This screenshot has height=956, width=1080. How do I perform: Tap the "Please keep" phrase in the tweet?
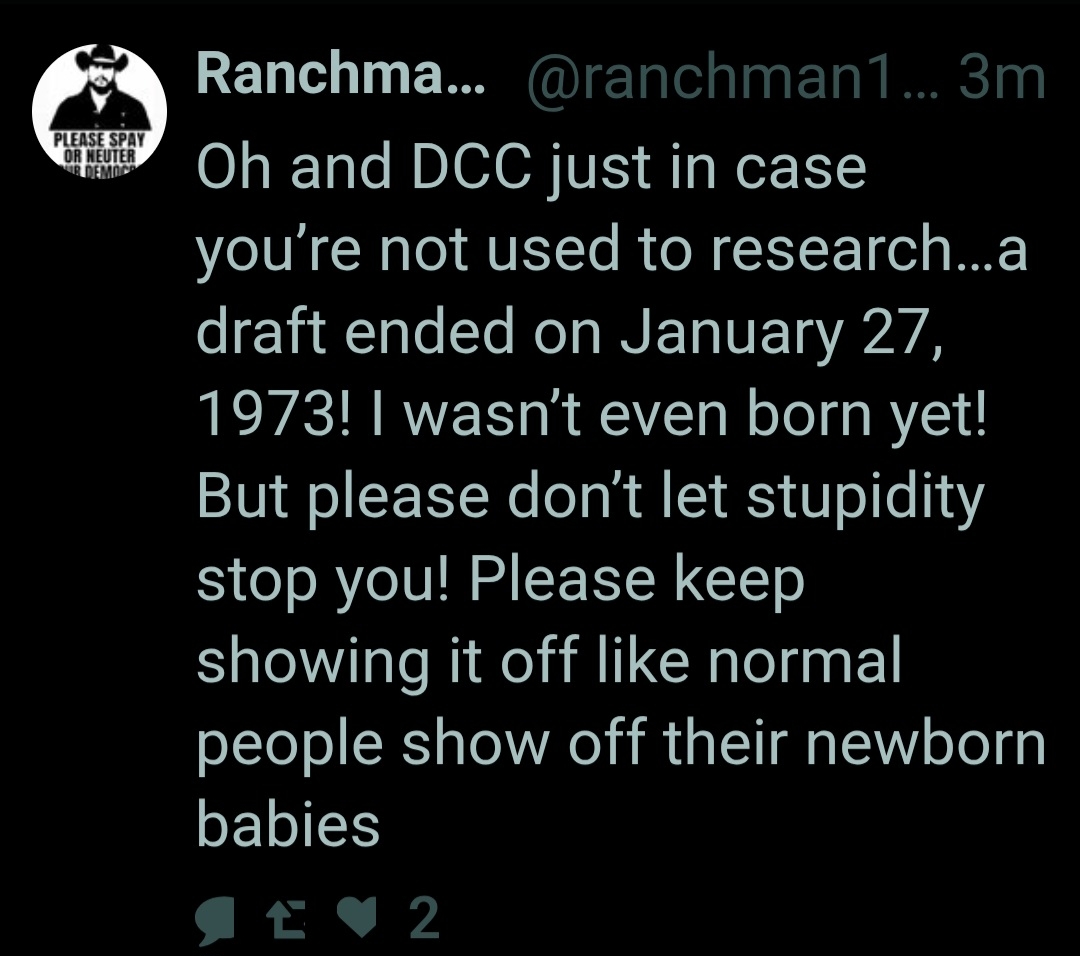click(x=636, y=580)
